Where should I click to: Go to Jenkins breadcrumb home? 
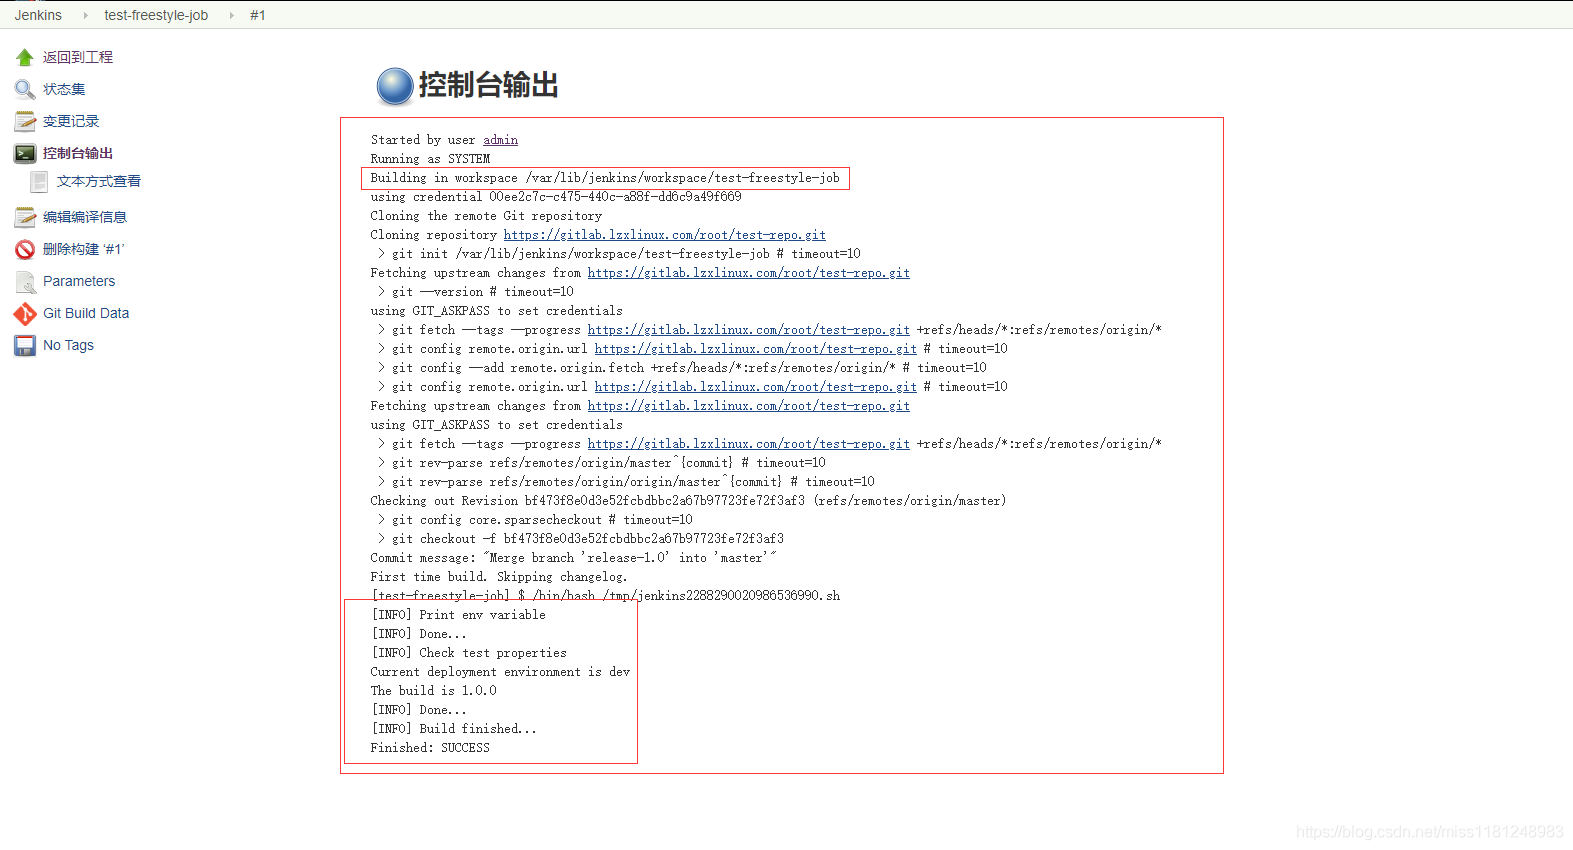[x=38, y=15]
